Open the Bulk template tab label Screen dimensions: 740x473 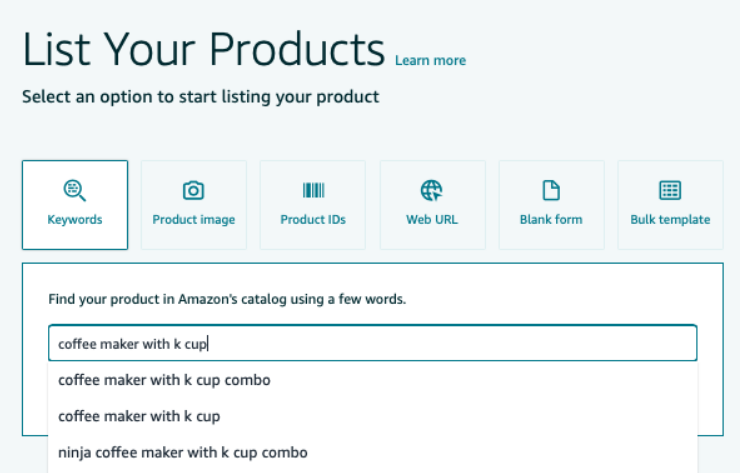point(670,220)
